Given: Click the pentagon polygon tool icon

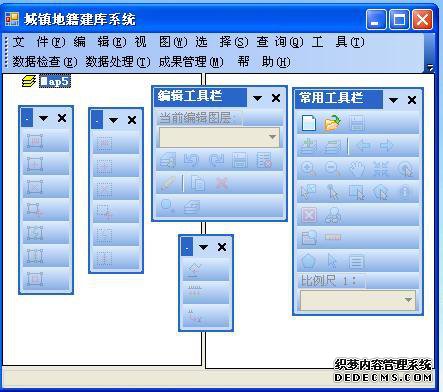Looking at the screenshot, I should [x=308, y=261].
